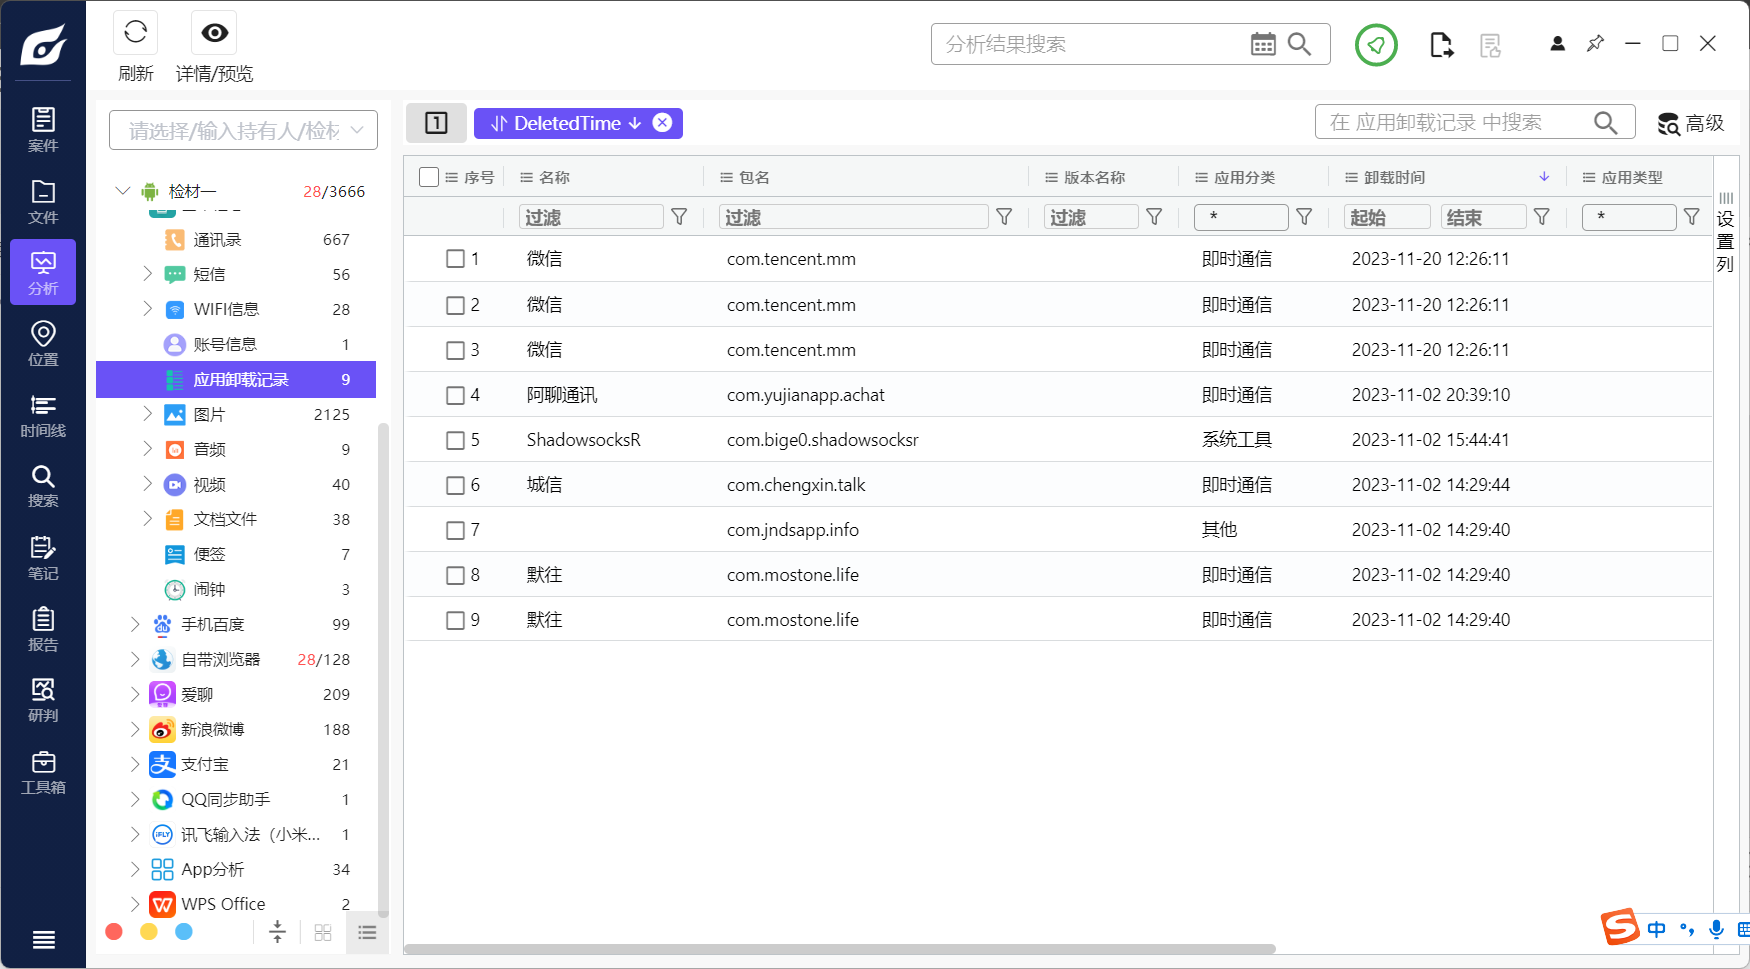Sort by 包名 column header
Viewport: 1750px width, 969px height.
[x=754, y=177]
